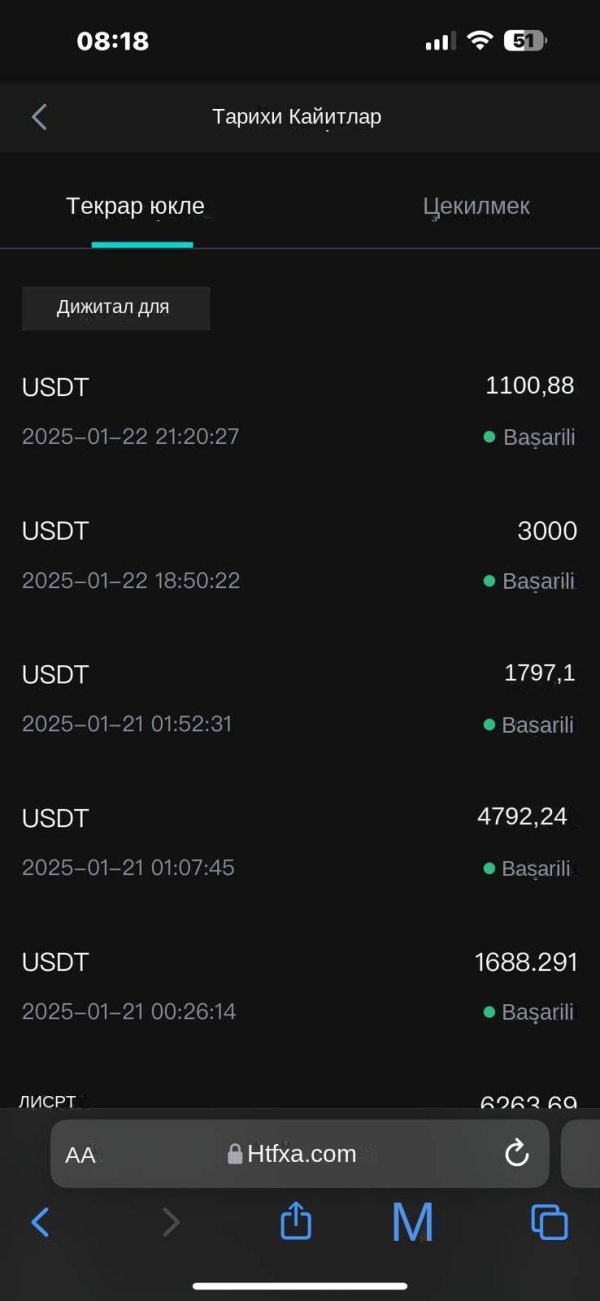Viewport: 600px width, 1301px height.
Task: Open the 3000 USDT transaction entry
Action: click(x=299, y=554)
